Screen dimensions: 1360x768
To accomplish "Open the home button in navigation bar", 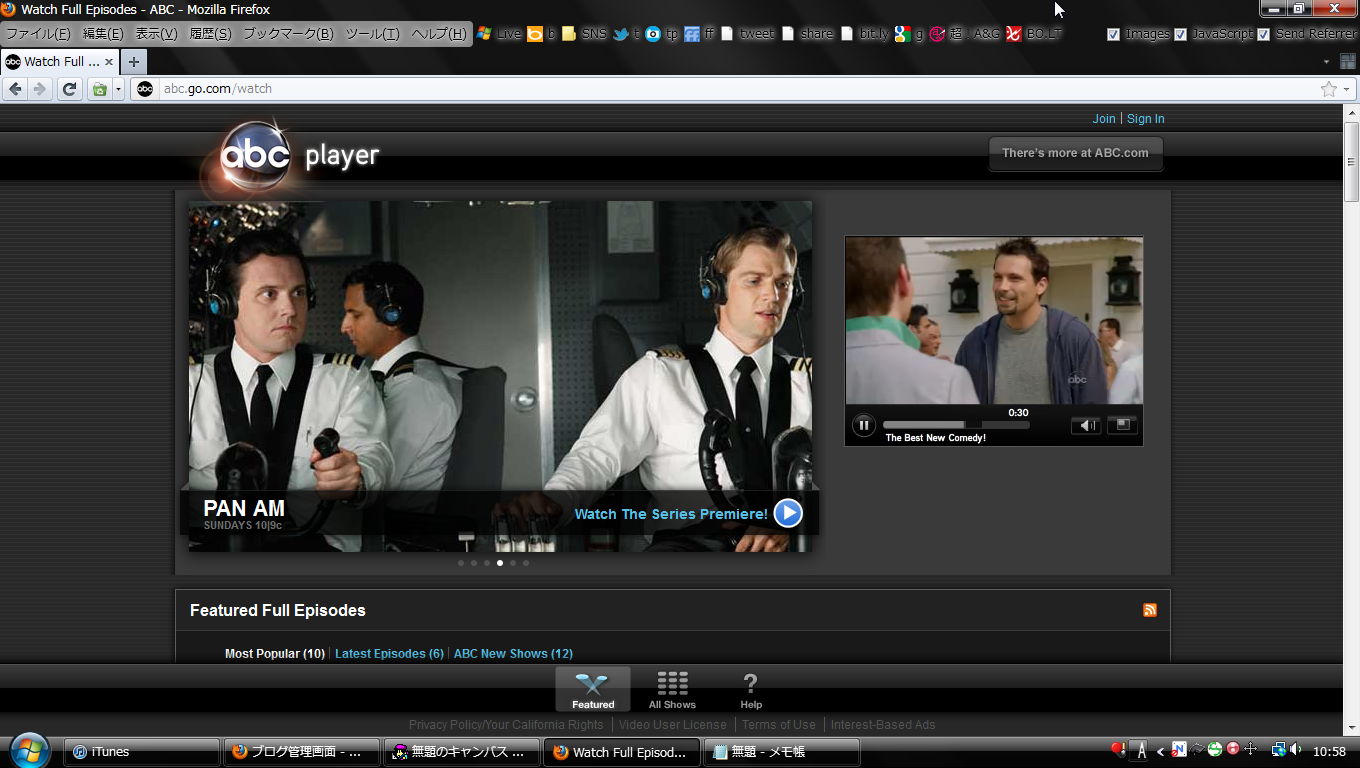I will point(99,89).
